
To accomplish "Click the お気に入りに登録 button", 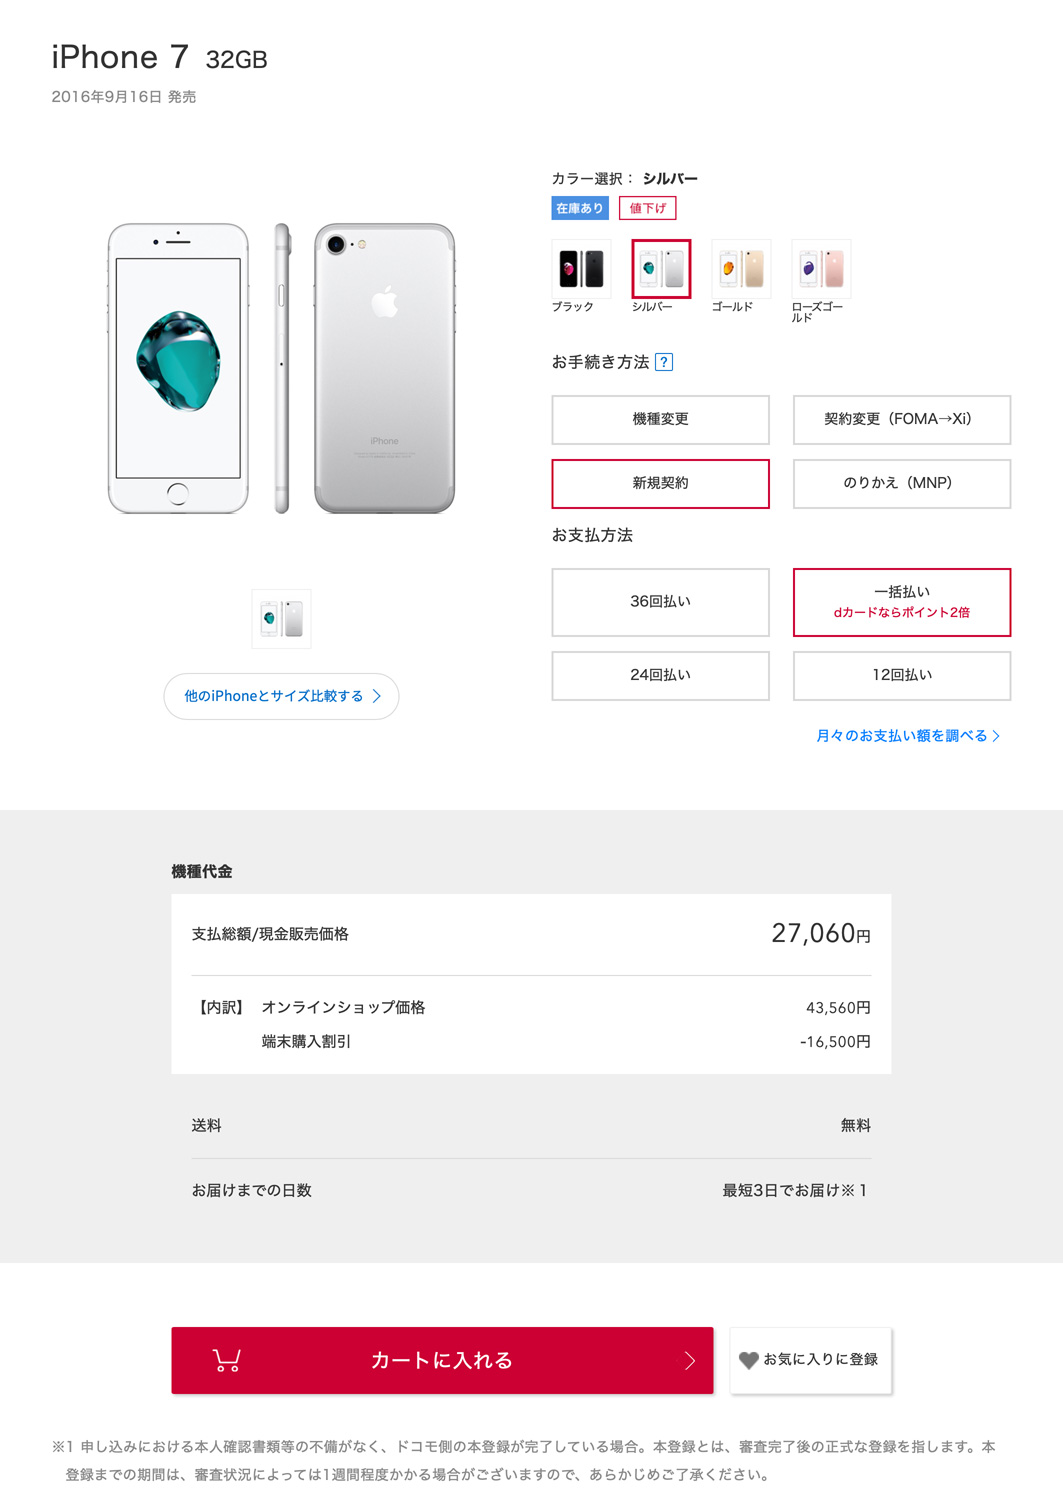I will pyautogui.click(x=811, y=1360).
